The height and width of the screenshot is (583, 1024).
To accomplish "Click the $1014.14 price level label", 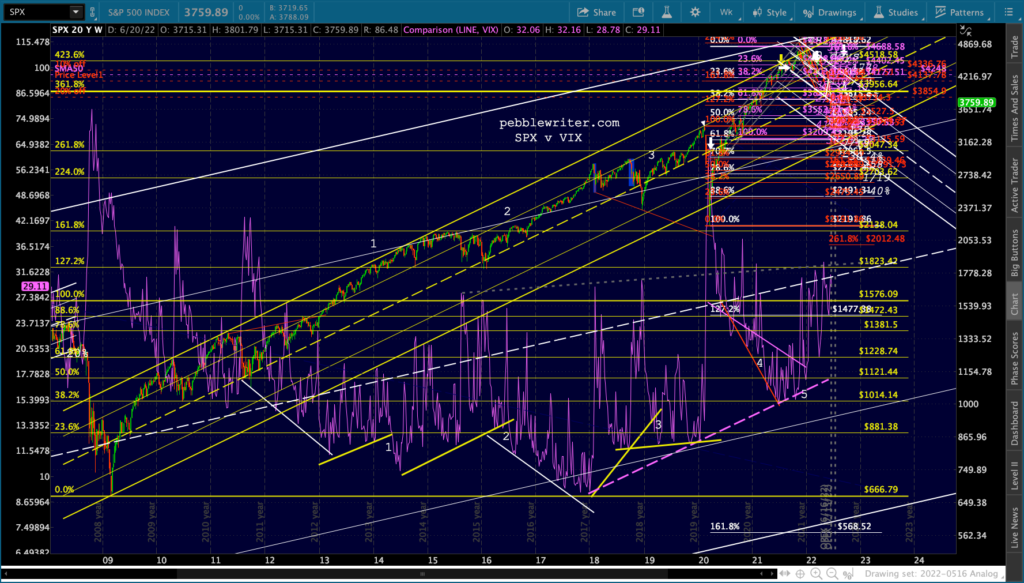I will [x=878, y=394].
